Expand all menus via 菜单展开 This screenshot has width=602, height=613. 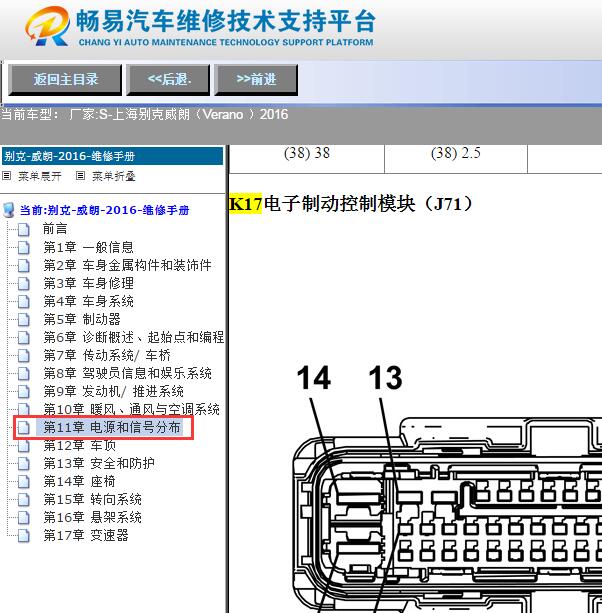(39, 176)
